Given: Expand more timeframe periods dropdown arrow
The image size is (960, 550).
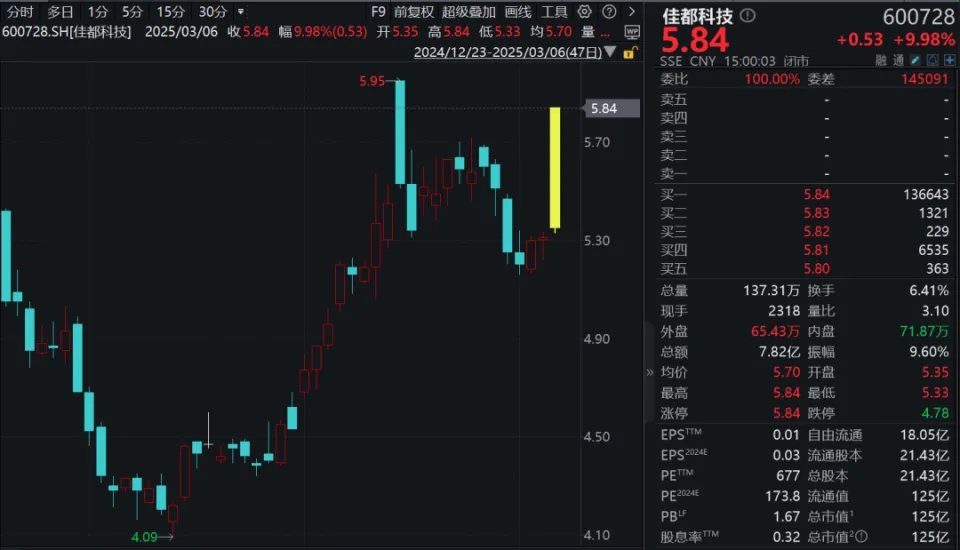Looking at the screenshot, I should pos(240,12).
